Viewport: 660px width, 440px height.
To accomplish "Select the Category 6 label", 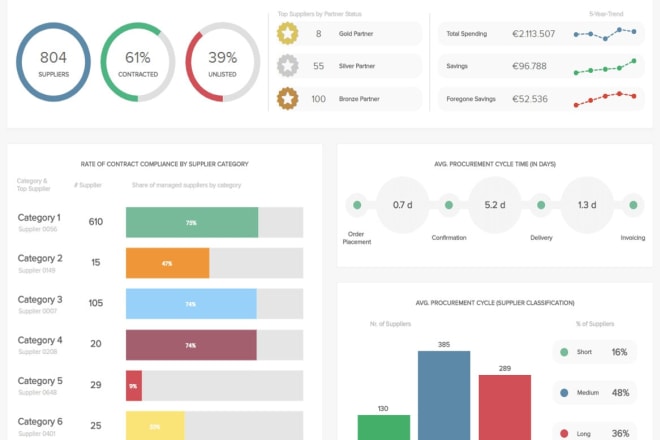I will tap(40, 421).
